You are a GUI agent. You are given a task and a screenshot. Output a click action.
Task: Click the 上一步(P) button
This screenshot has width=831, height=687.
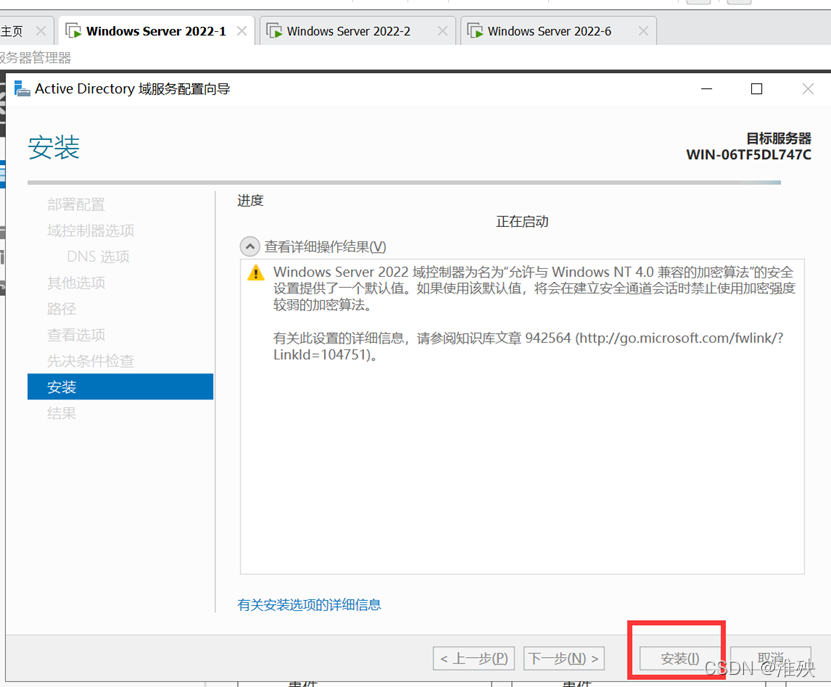(x=474, y=658)
